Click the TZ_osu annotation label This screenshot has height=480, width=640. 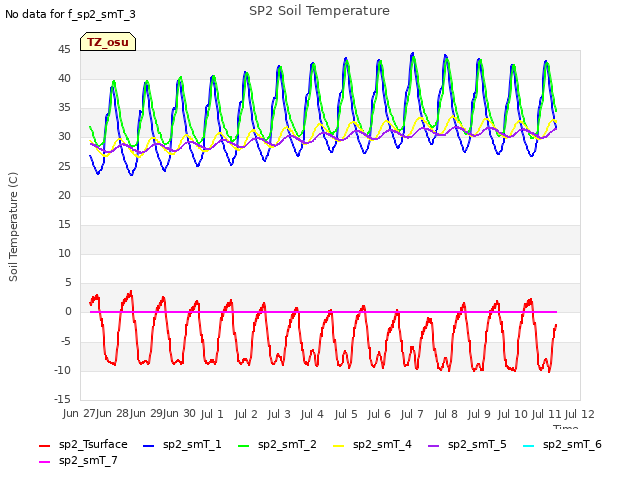(108, 42)
